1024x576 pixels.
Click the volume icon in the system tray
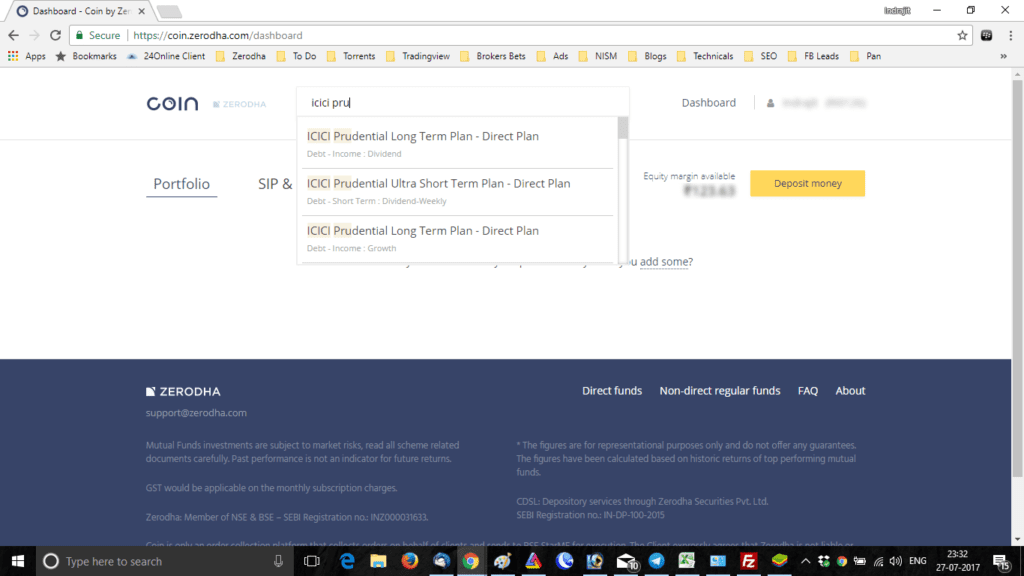[896, 561]
